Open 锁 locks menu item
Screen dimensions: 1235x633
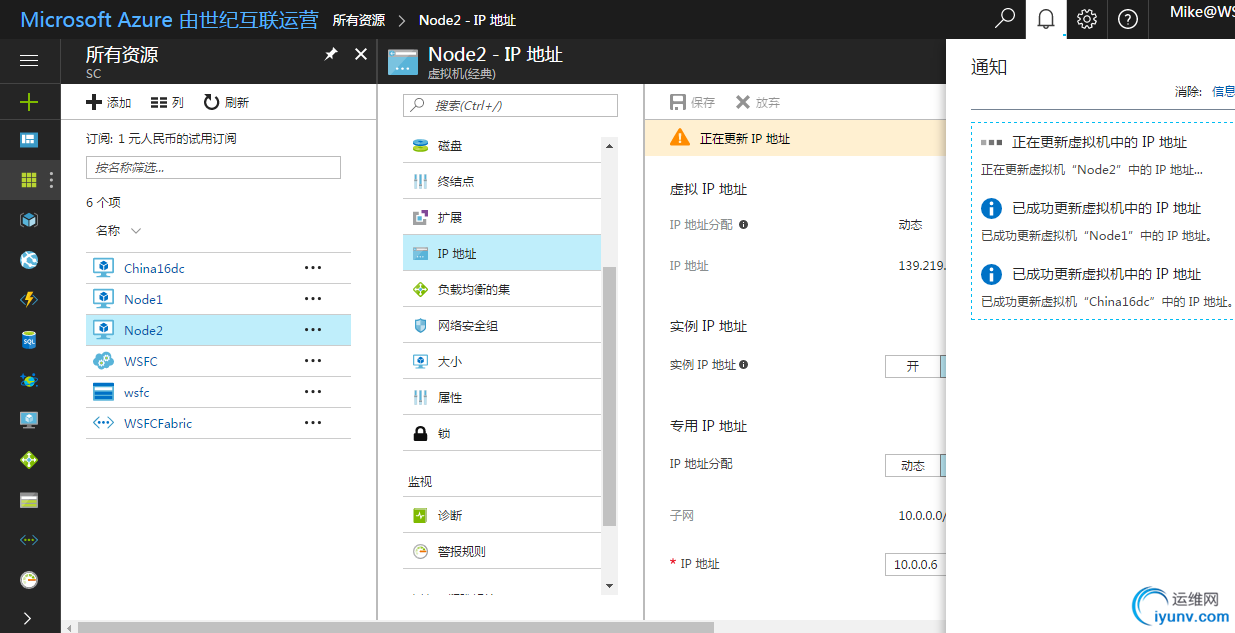502,433
